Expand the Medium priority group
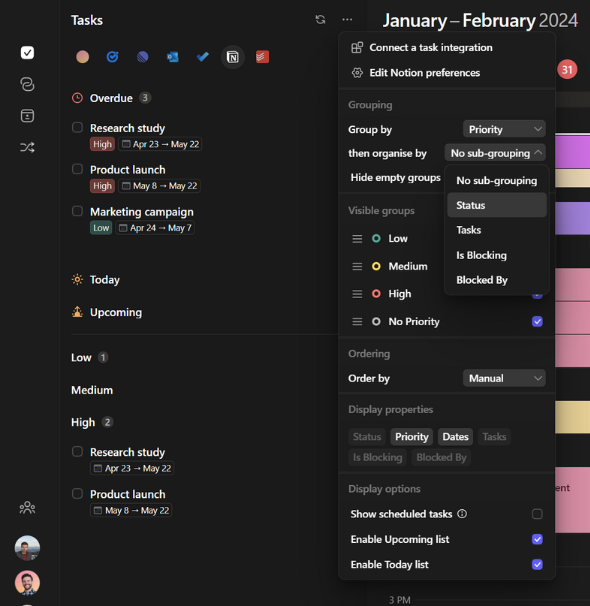590x606 pixels. (92, 390)
